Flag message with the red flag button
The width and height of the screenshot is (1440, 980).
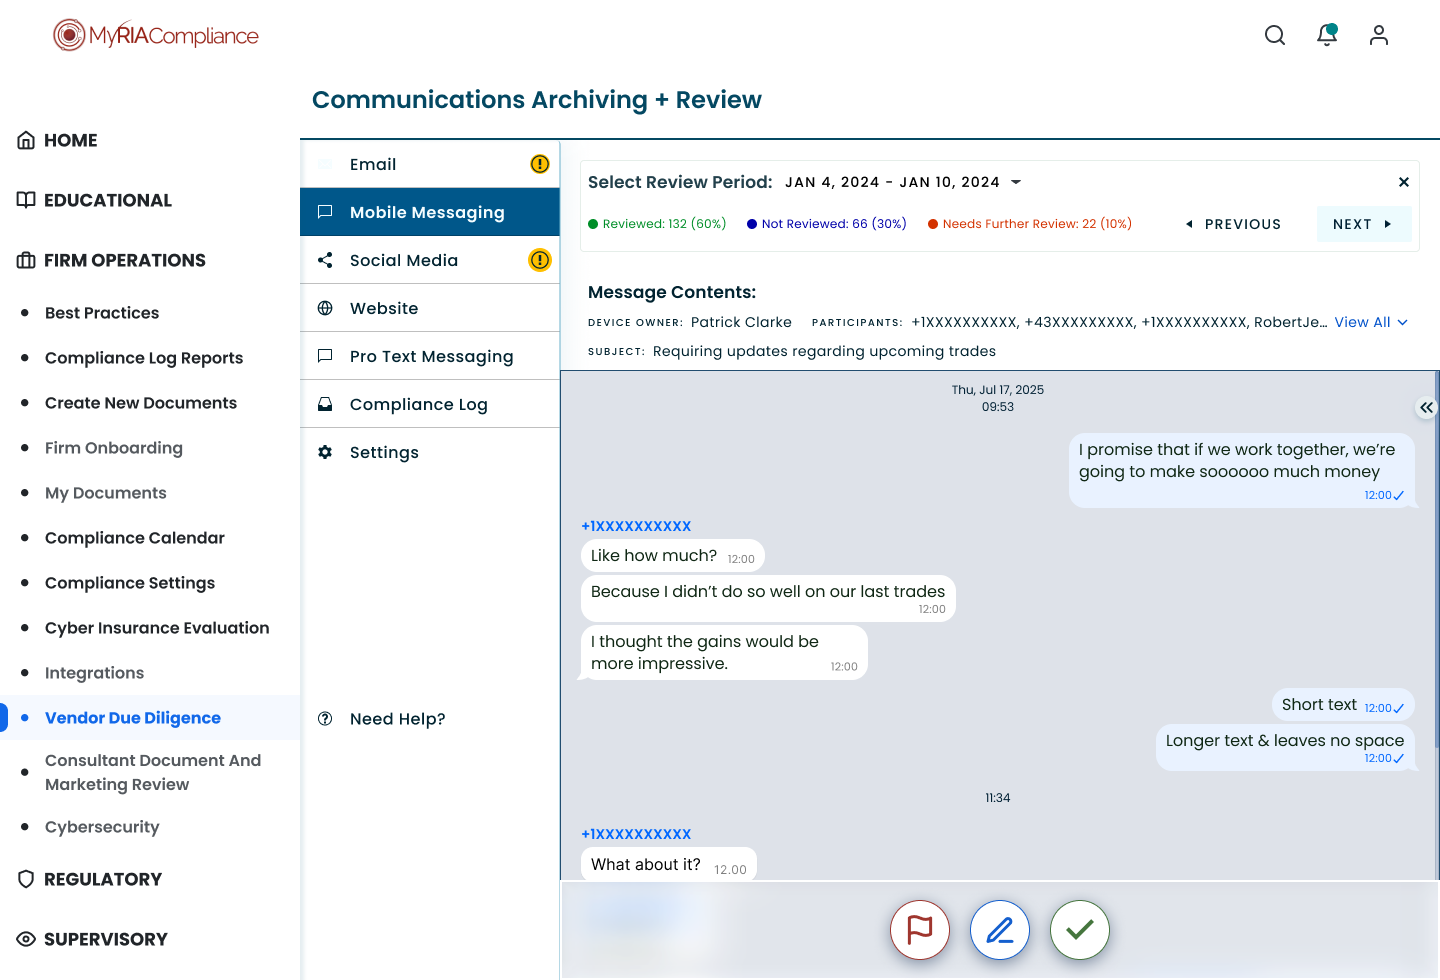920,930
